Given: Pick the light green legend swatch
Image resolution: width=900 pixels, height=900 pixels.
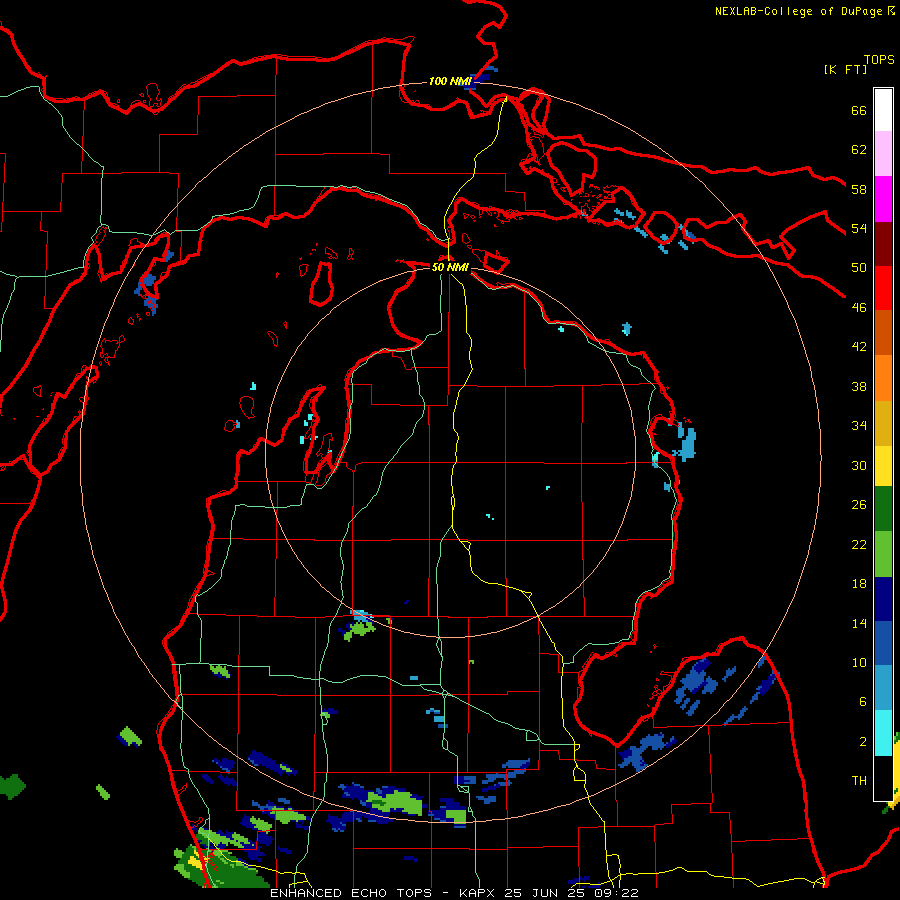Looking at the screenshot, I should [x=883, y=554].
